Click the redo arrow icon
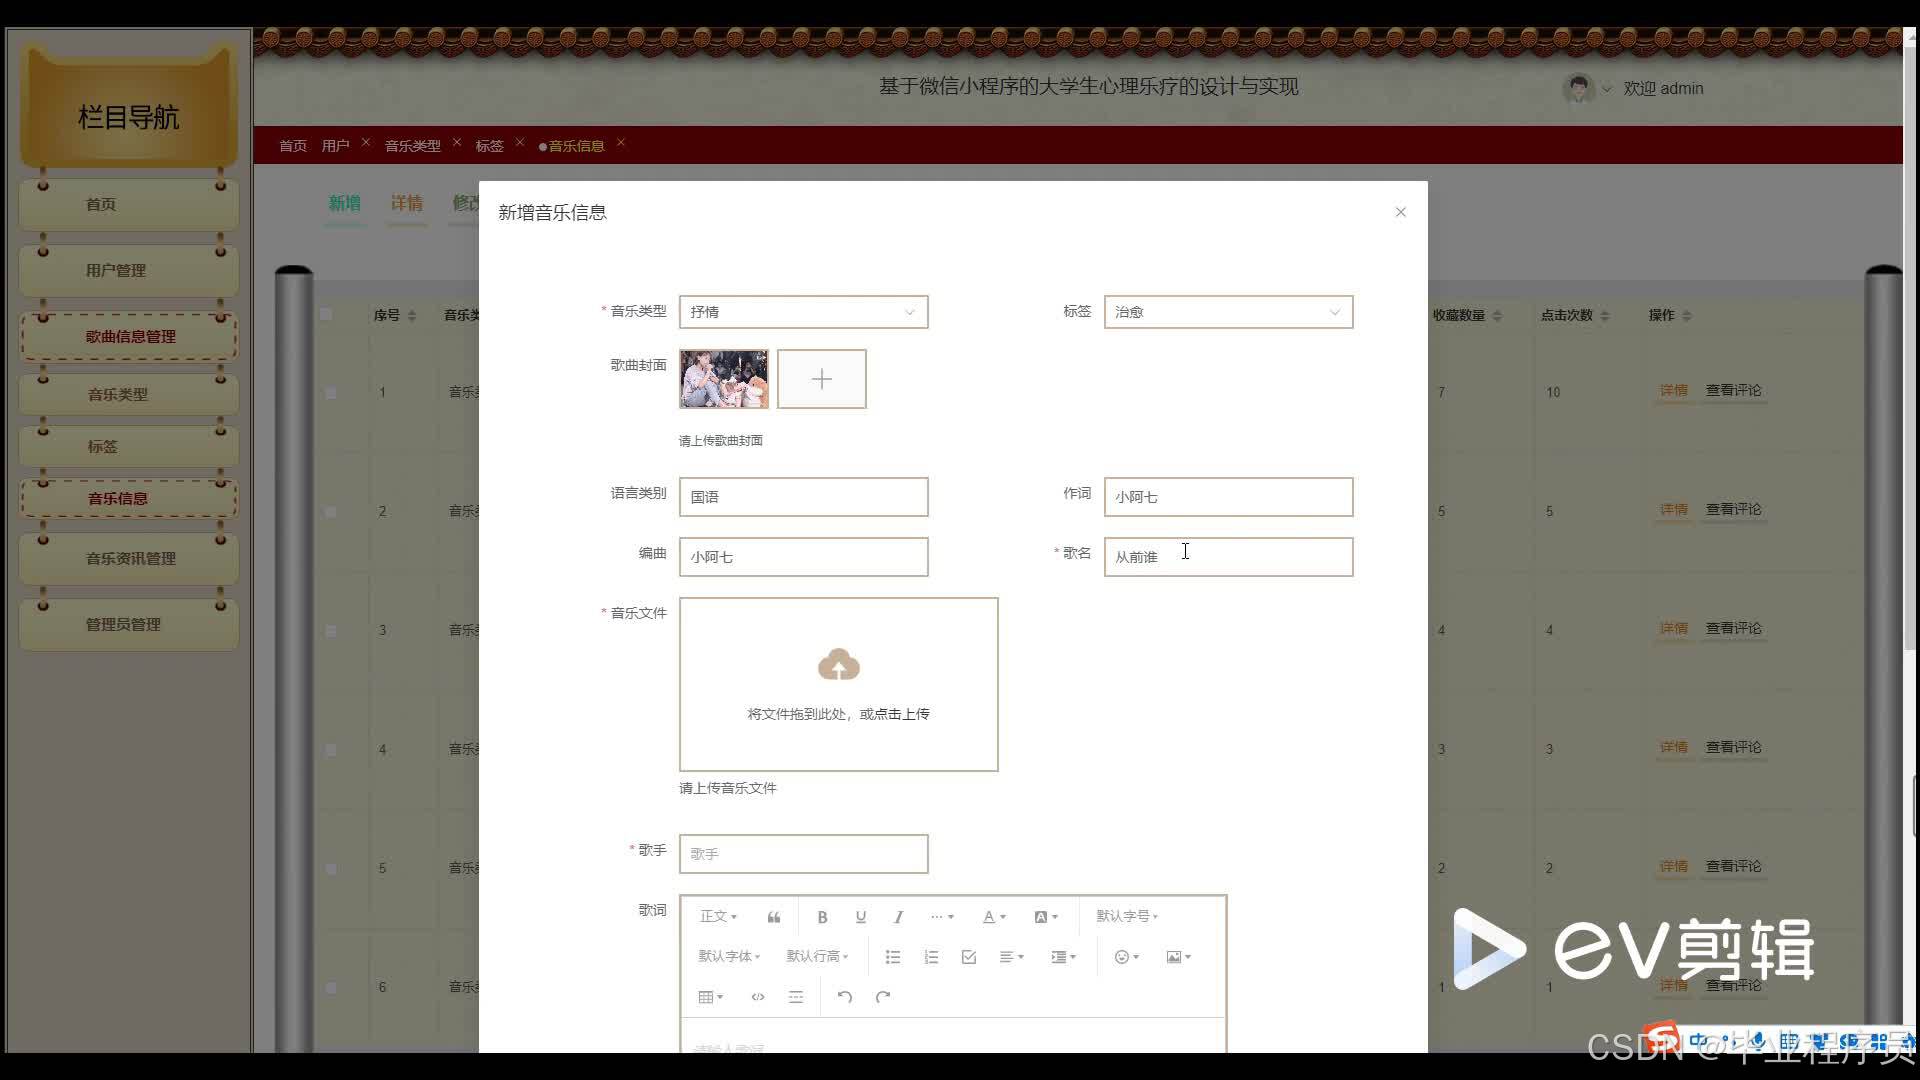Screen dimensions: 1920x1080 (x=882, y=997)
